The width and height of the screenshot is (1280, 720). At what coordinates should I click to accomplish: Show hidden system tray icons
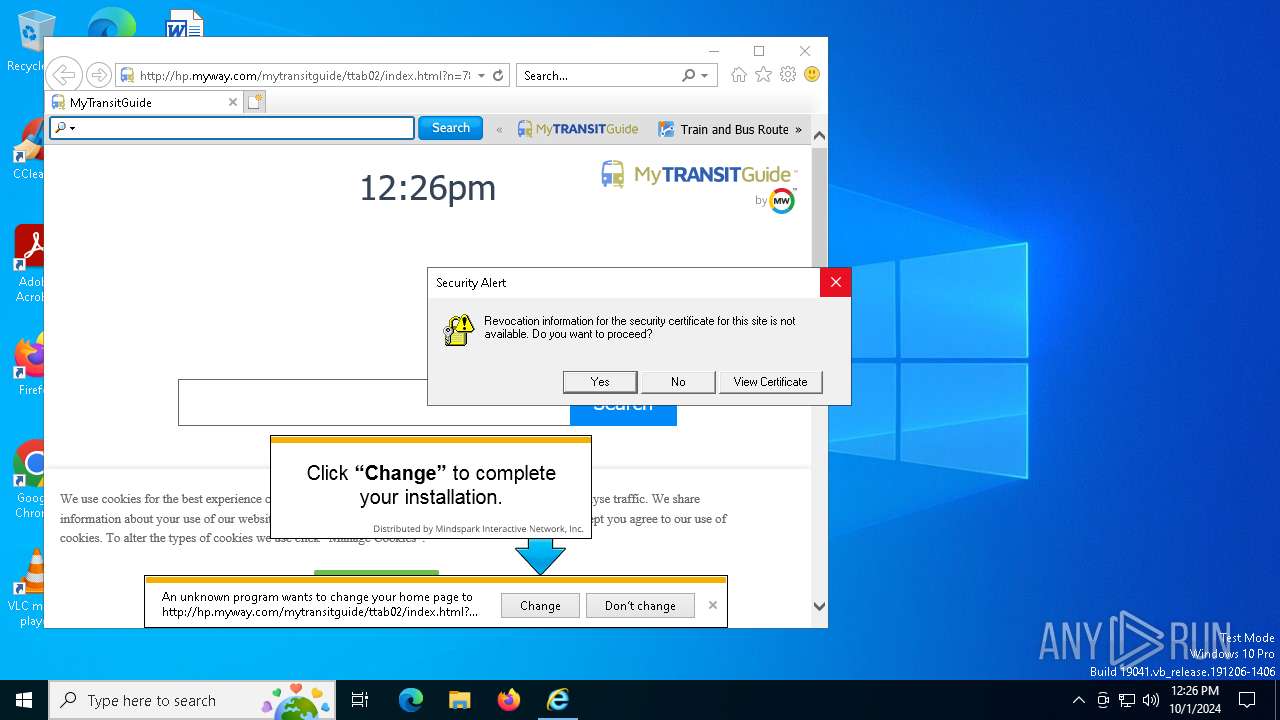click(1078, 700)
